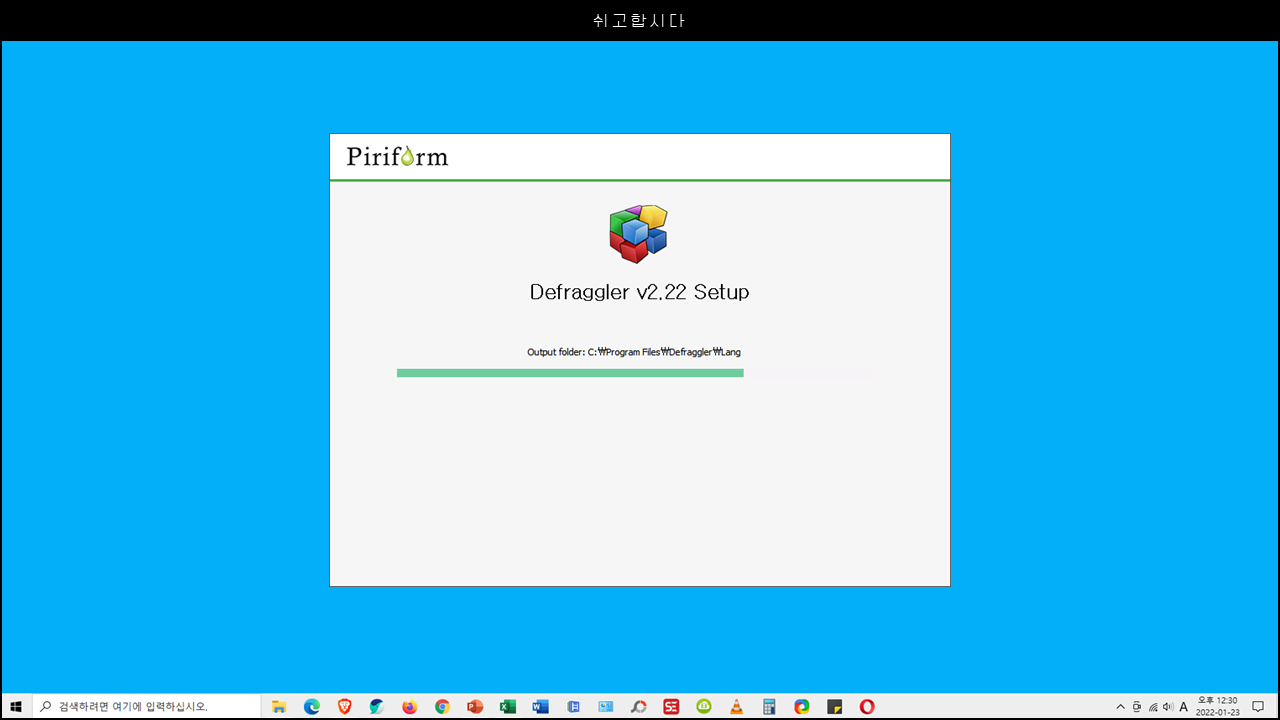Click the installation progress bar

(x=633, y=373)
